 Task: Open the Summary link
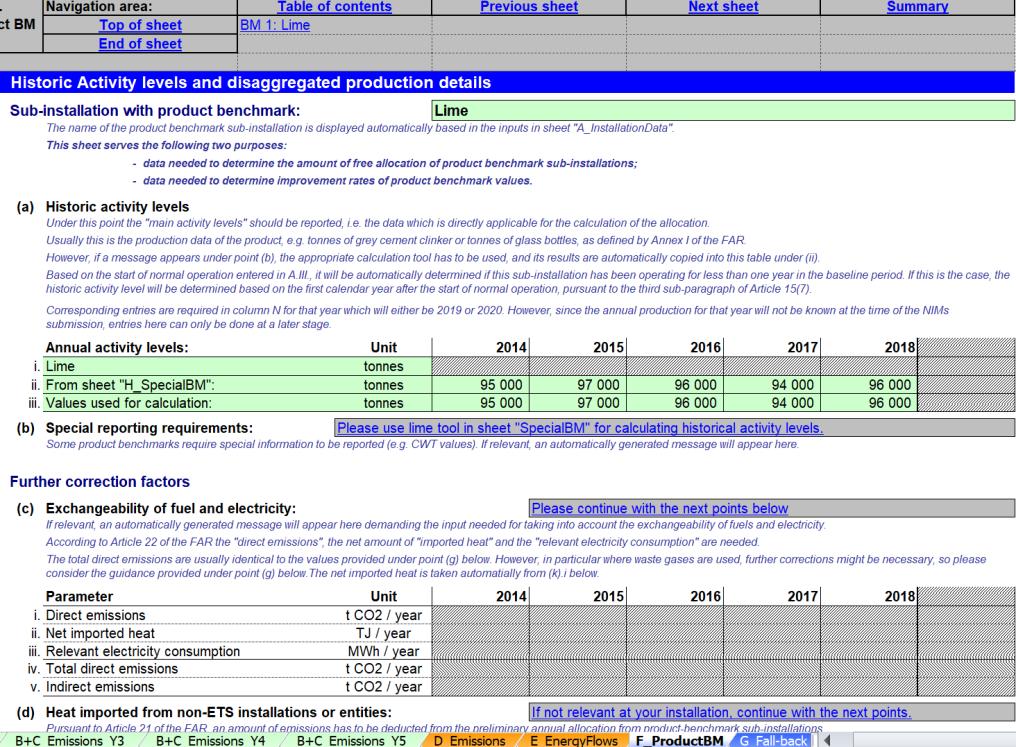tap(918, 6)
